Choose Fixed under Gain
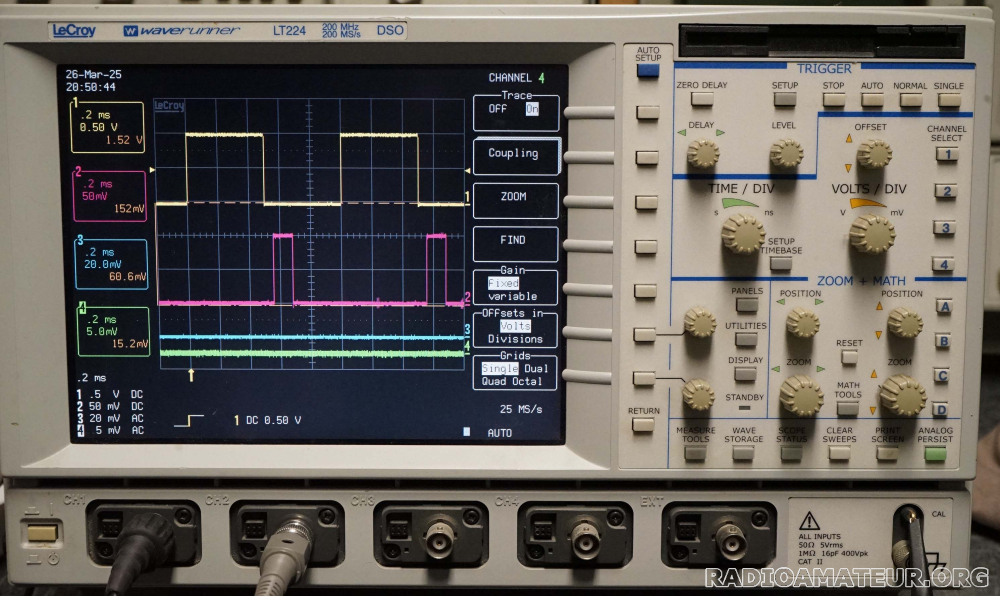Viewport: 1000px width, 596px height. (x=503, y=284)
